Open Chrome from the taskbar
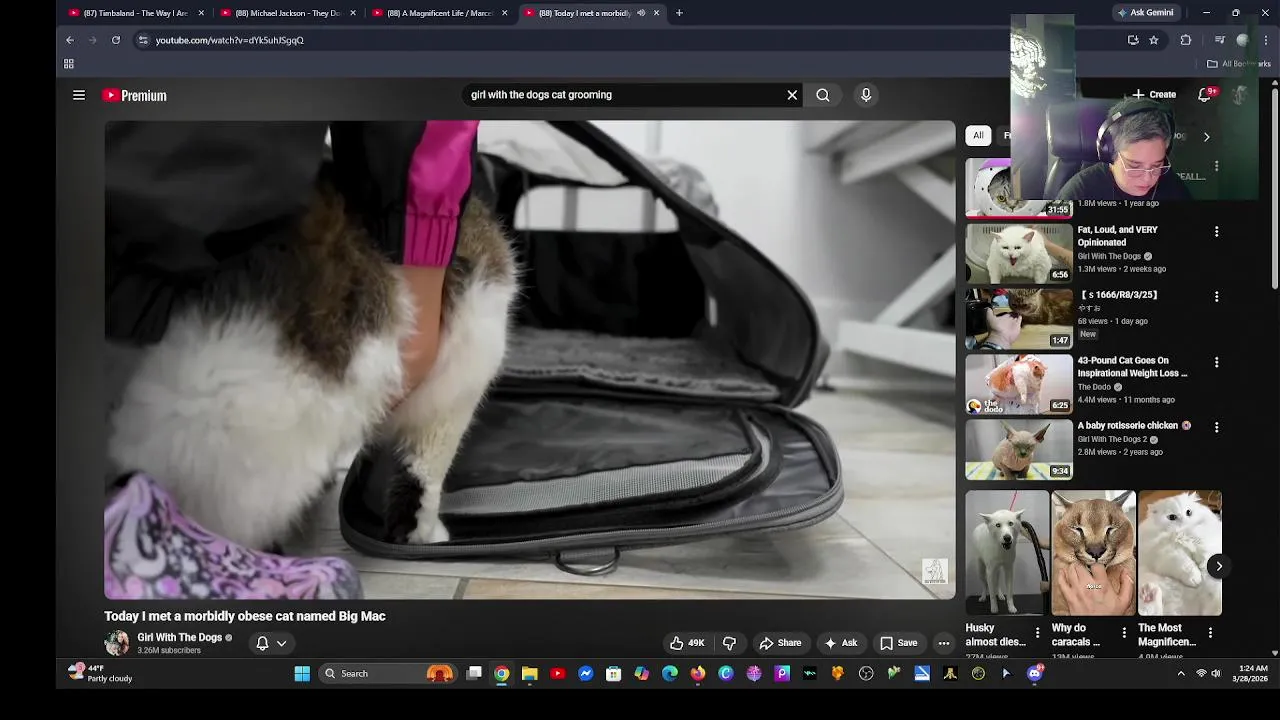1280x720 pixels. click(x=502, y=674)
